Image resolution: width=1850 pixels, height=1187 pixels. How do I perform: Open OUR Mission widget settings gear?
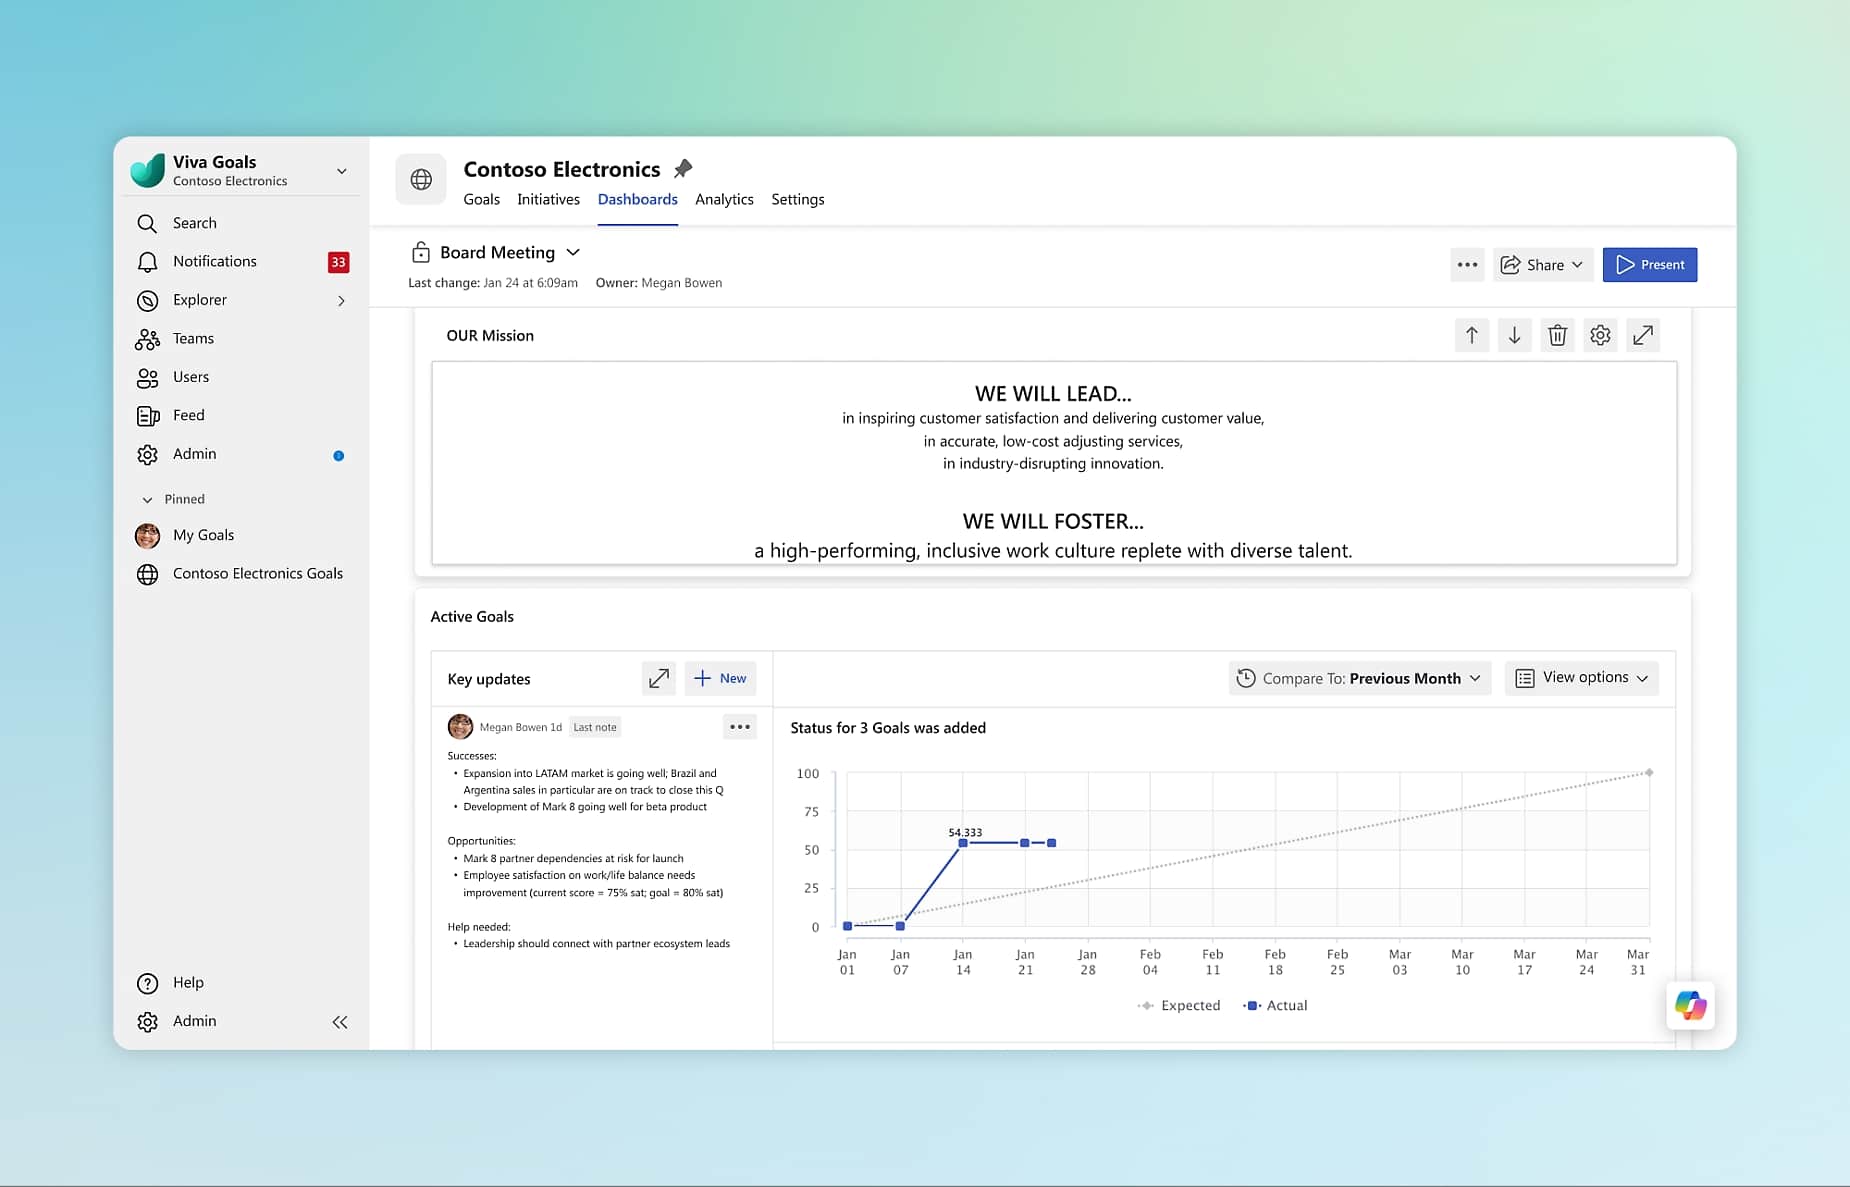pos(1600,336)
